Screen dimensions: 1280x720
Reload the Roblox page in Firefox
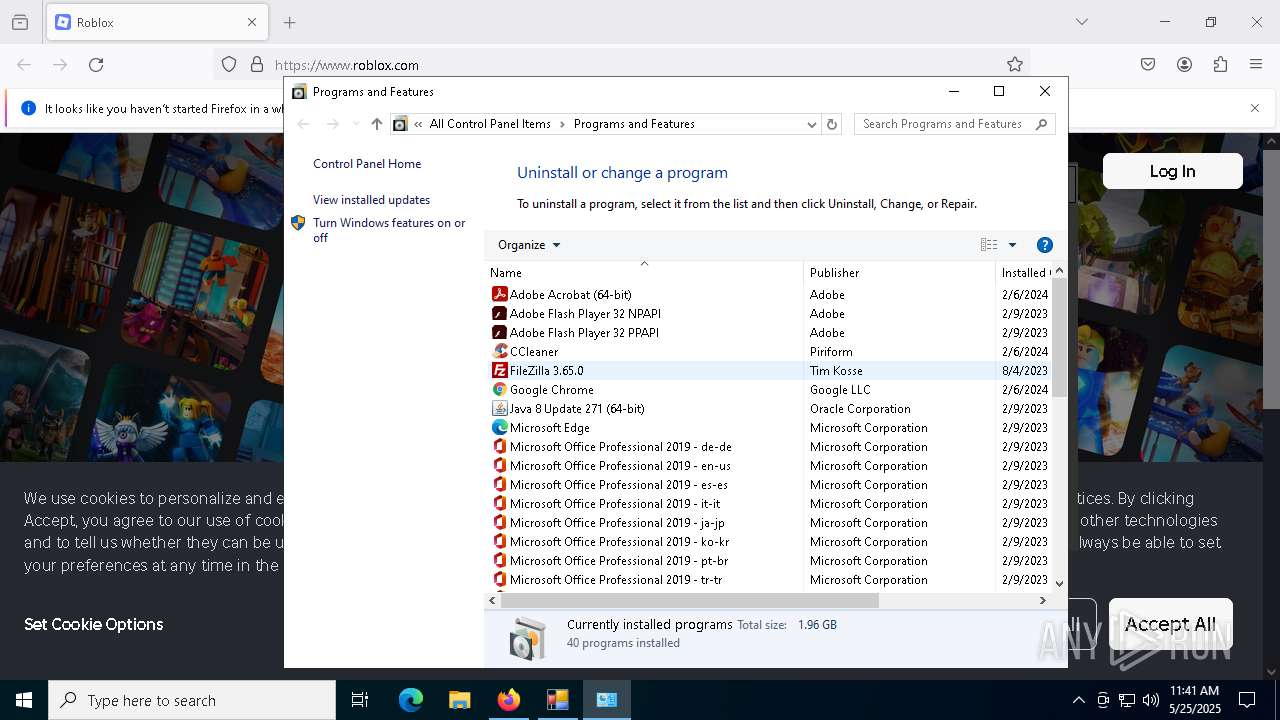(x=96, y=65)
